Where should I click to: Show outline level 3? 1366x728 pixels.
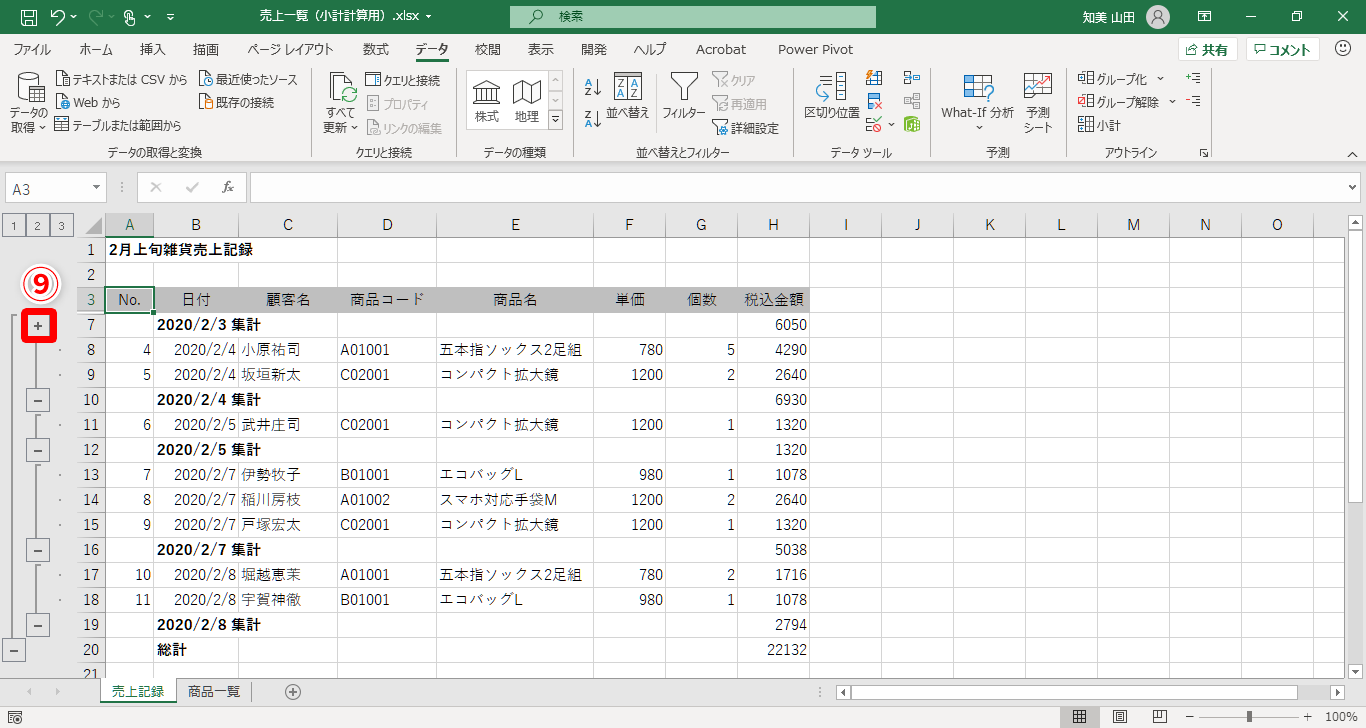[63, 225]
